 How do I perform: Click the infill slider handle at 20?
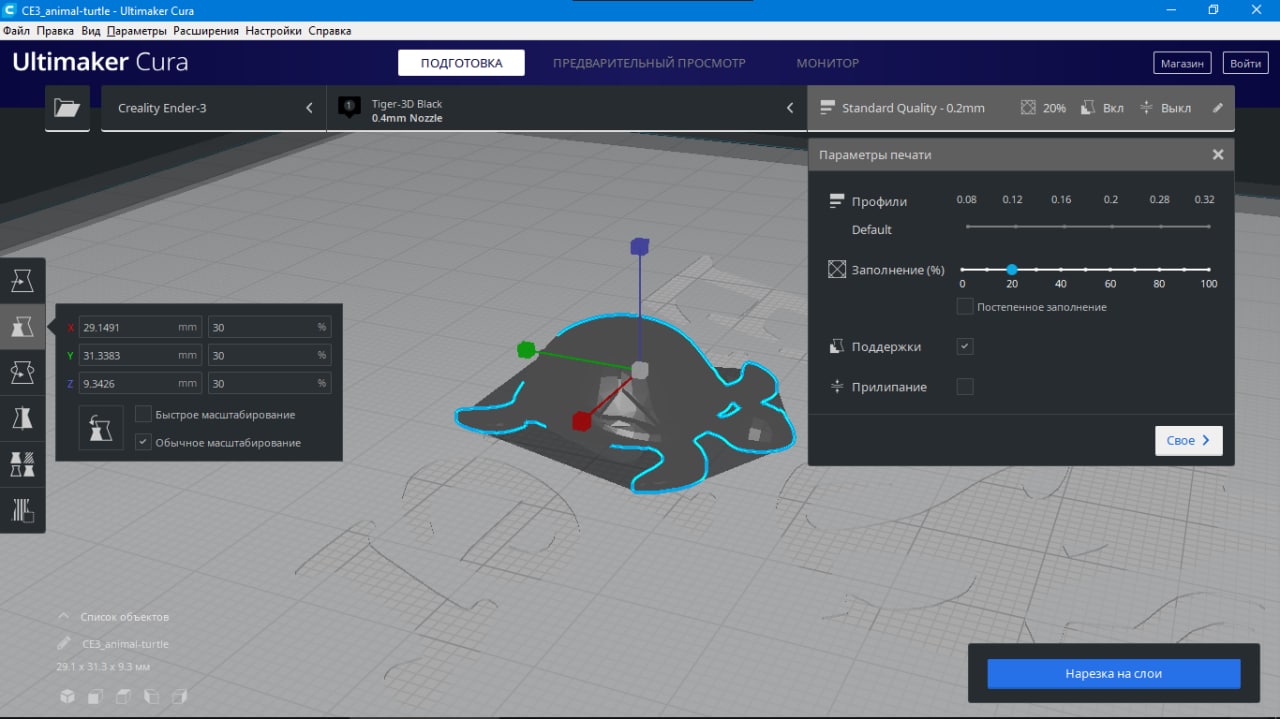(x=1012, y=269)
